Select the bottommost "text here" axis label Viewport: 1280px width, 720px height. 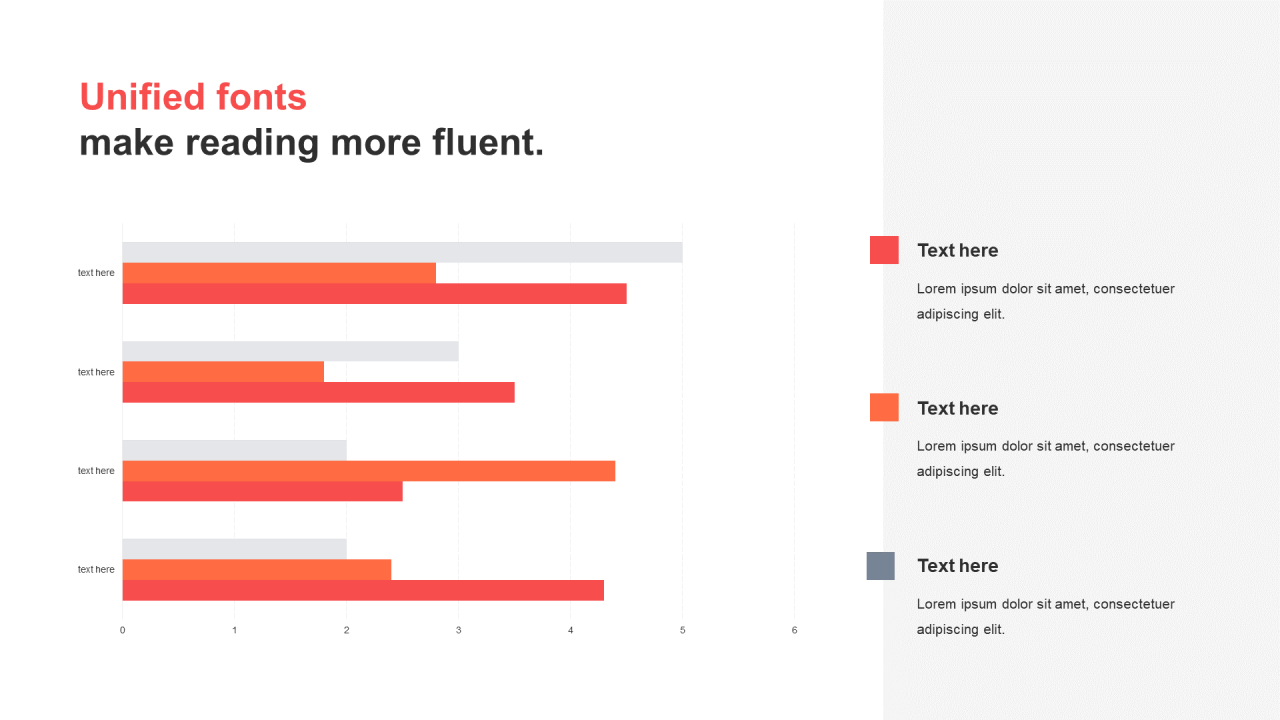click(96, 570)
